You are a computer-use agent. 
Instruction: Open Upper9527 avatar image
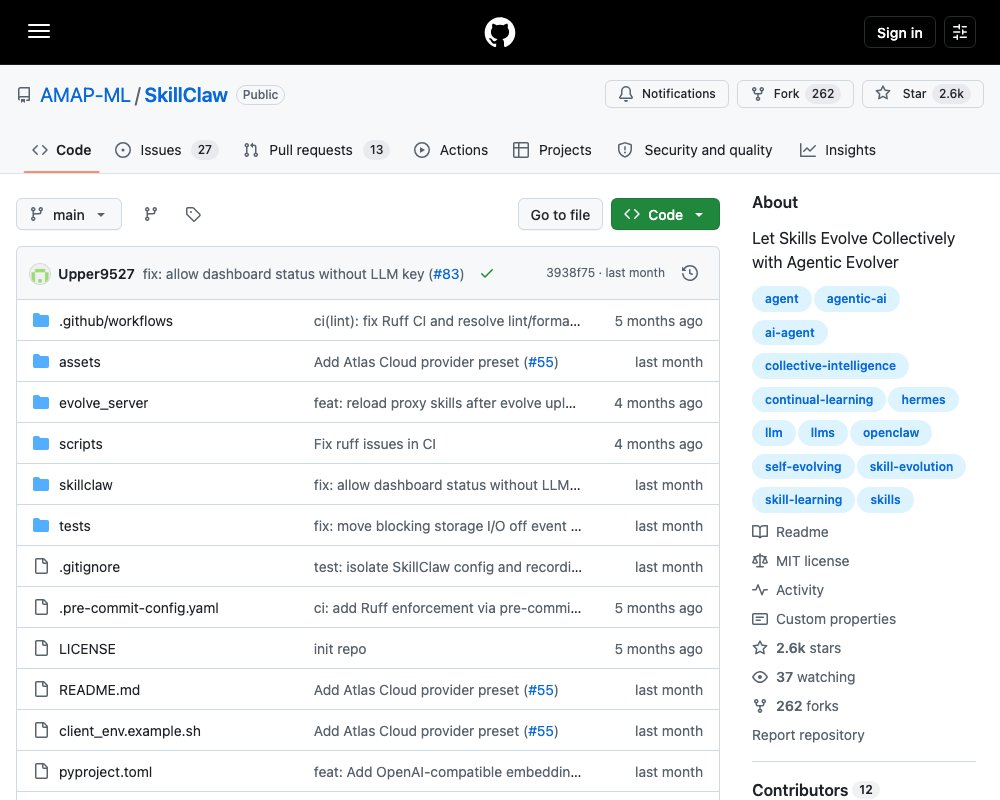[x=40, y=274]
